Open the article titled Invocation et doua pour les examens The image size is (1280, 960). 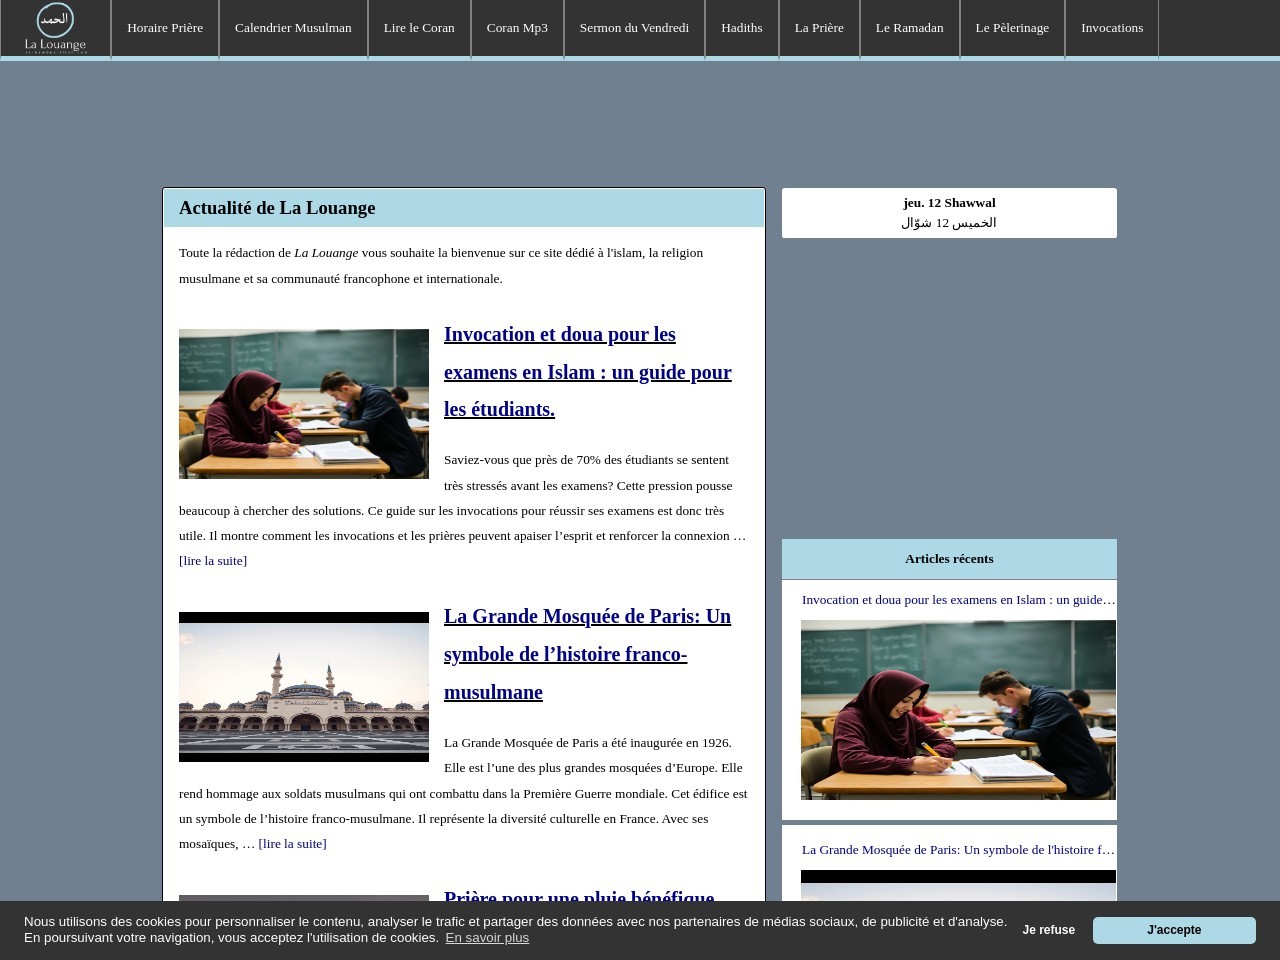588,372
